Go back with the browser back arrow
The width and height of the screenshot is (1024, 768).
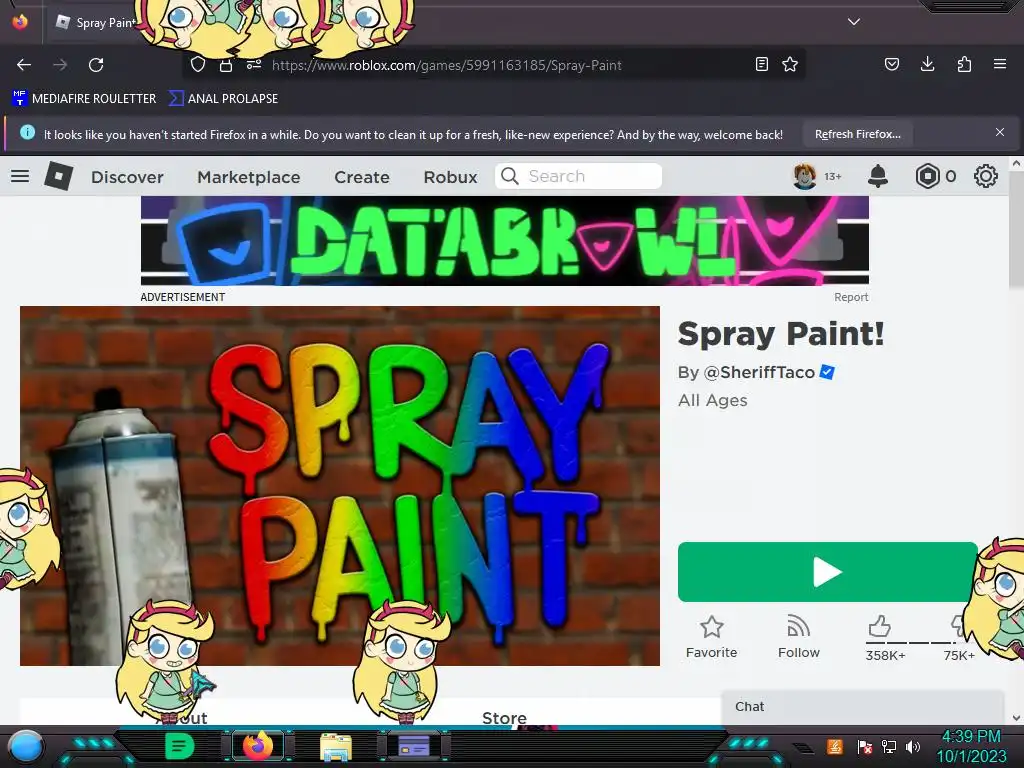pos(24,65)
